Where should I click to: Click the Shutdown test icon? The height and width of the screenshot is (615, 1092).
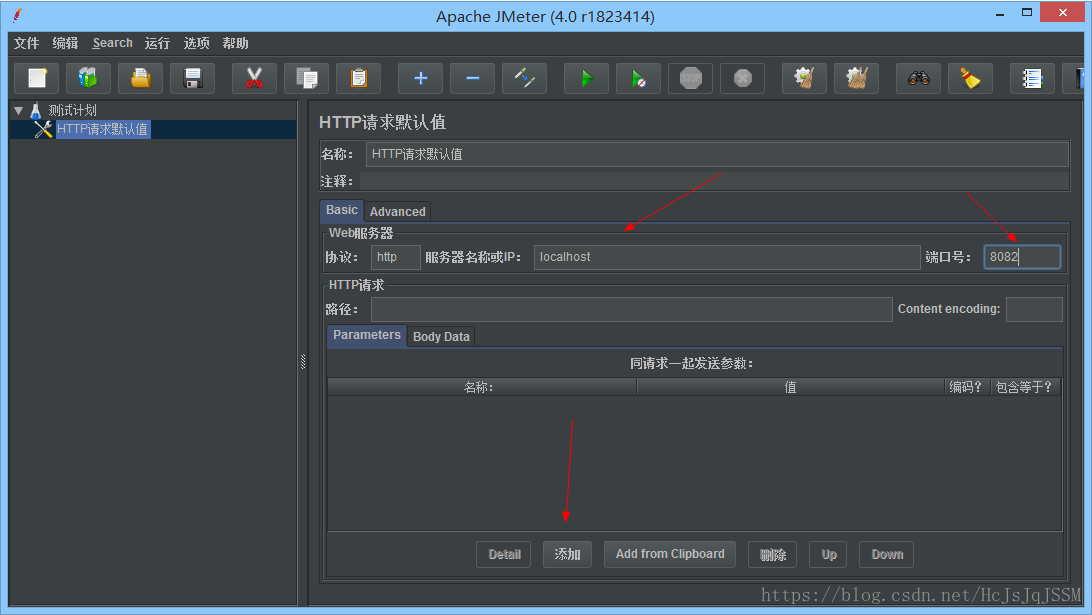click(x=742, y=78)
